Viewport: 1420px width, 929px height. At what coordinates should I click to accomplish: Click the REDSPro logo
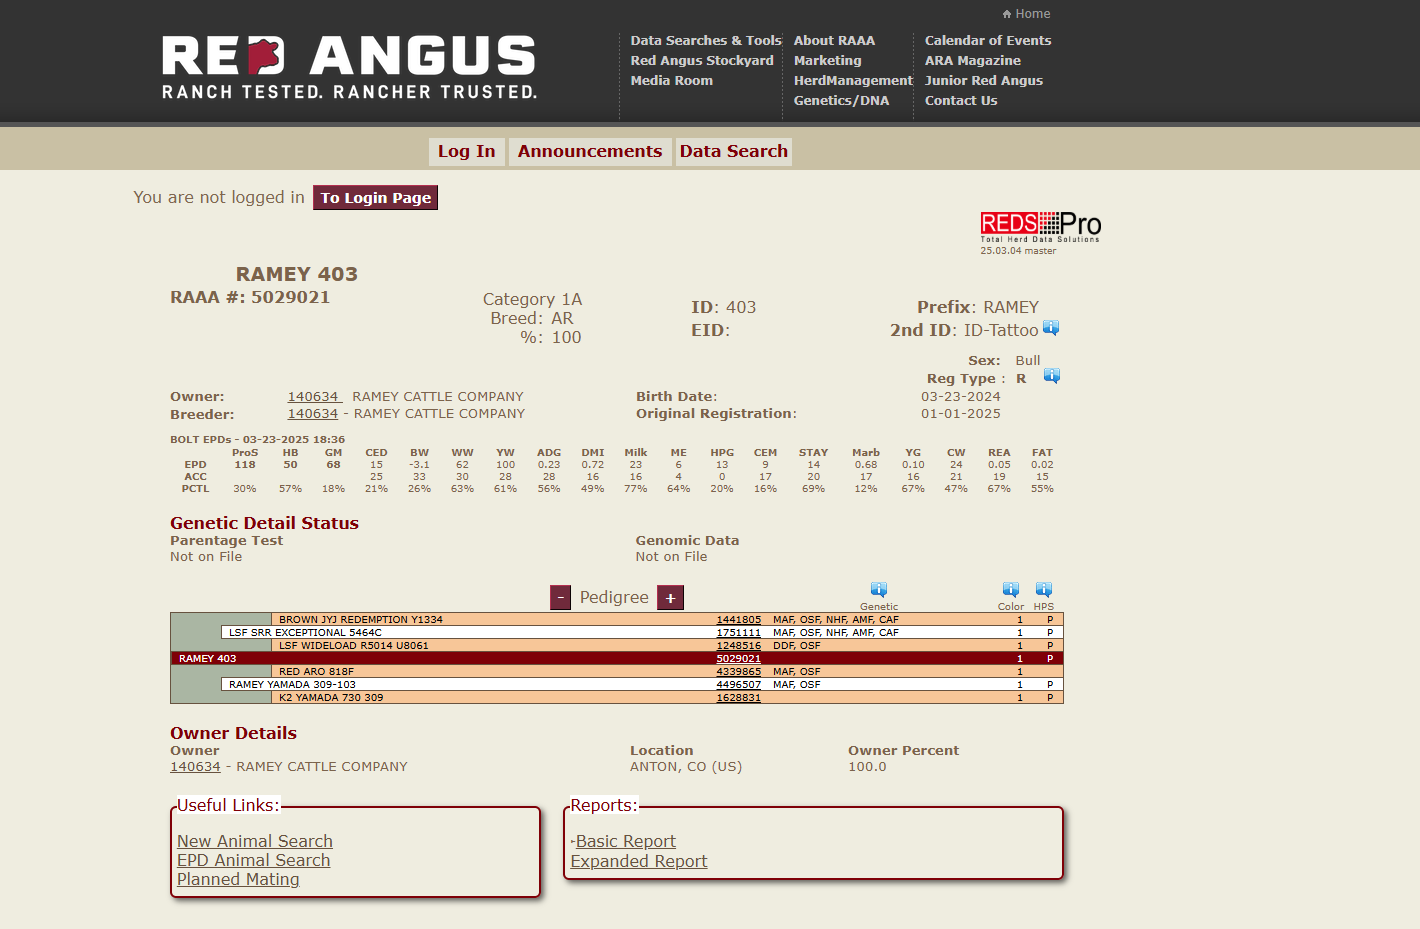(1041, 227)
